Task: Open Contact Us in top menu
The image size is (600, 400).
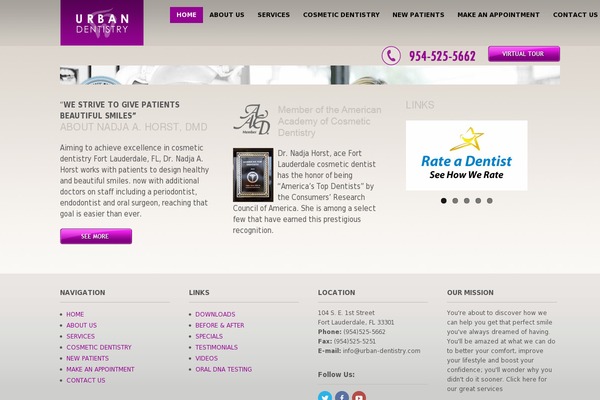Action: 575,15
